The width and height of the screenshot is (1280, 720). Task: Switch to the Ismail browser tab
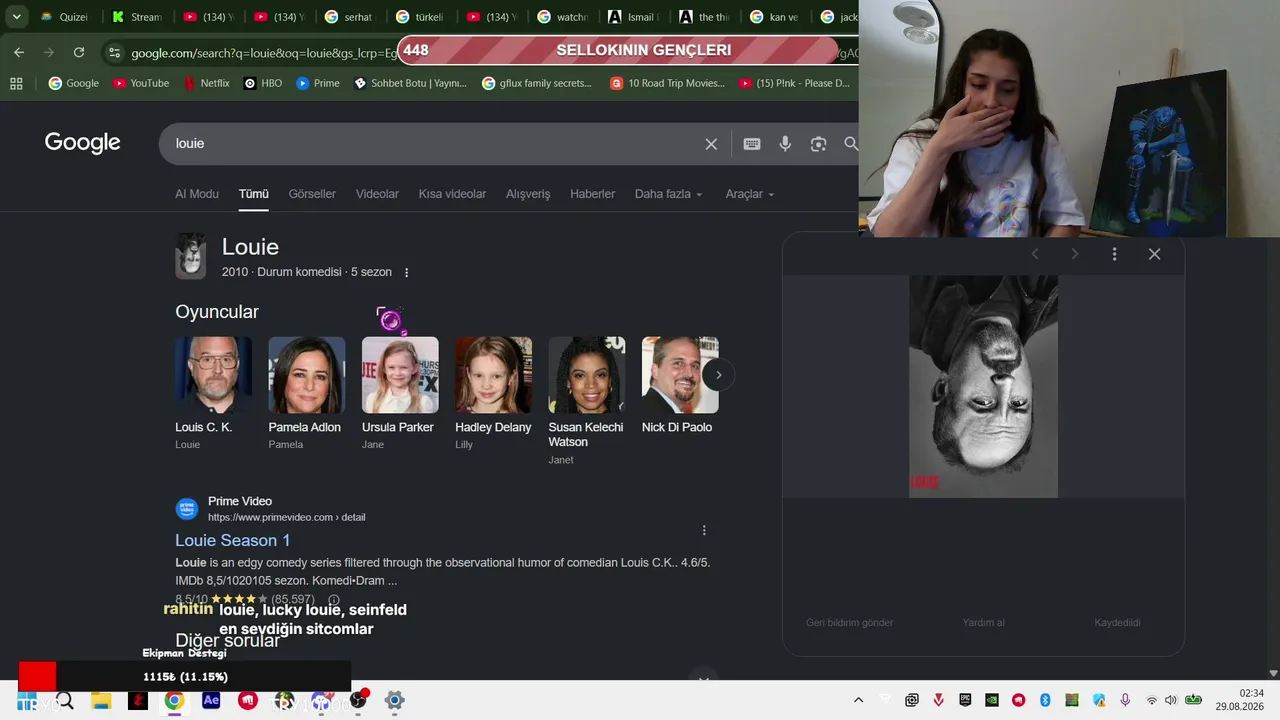click(632, 17)
